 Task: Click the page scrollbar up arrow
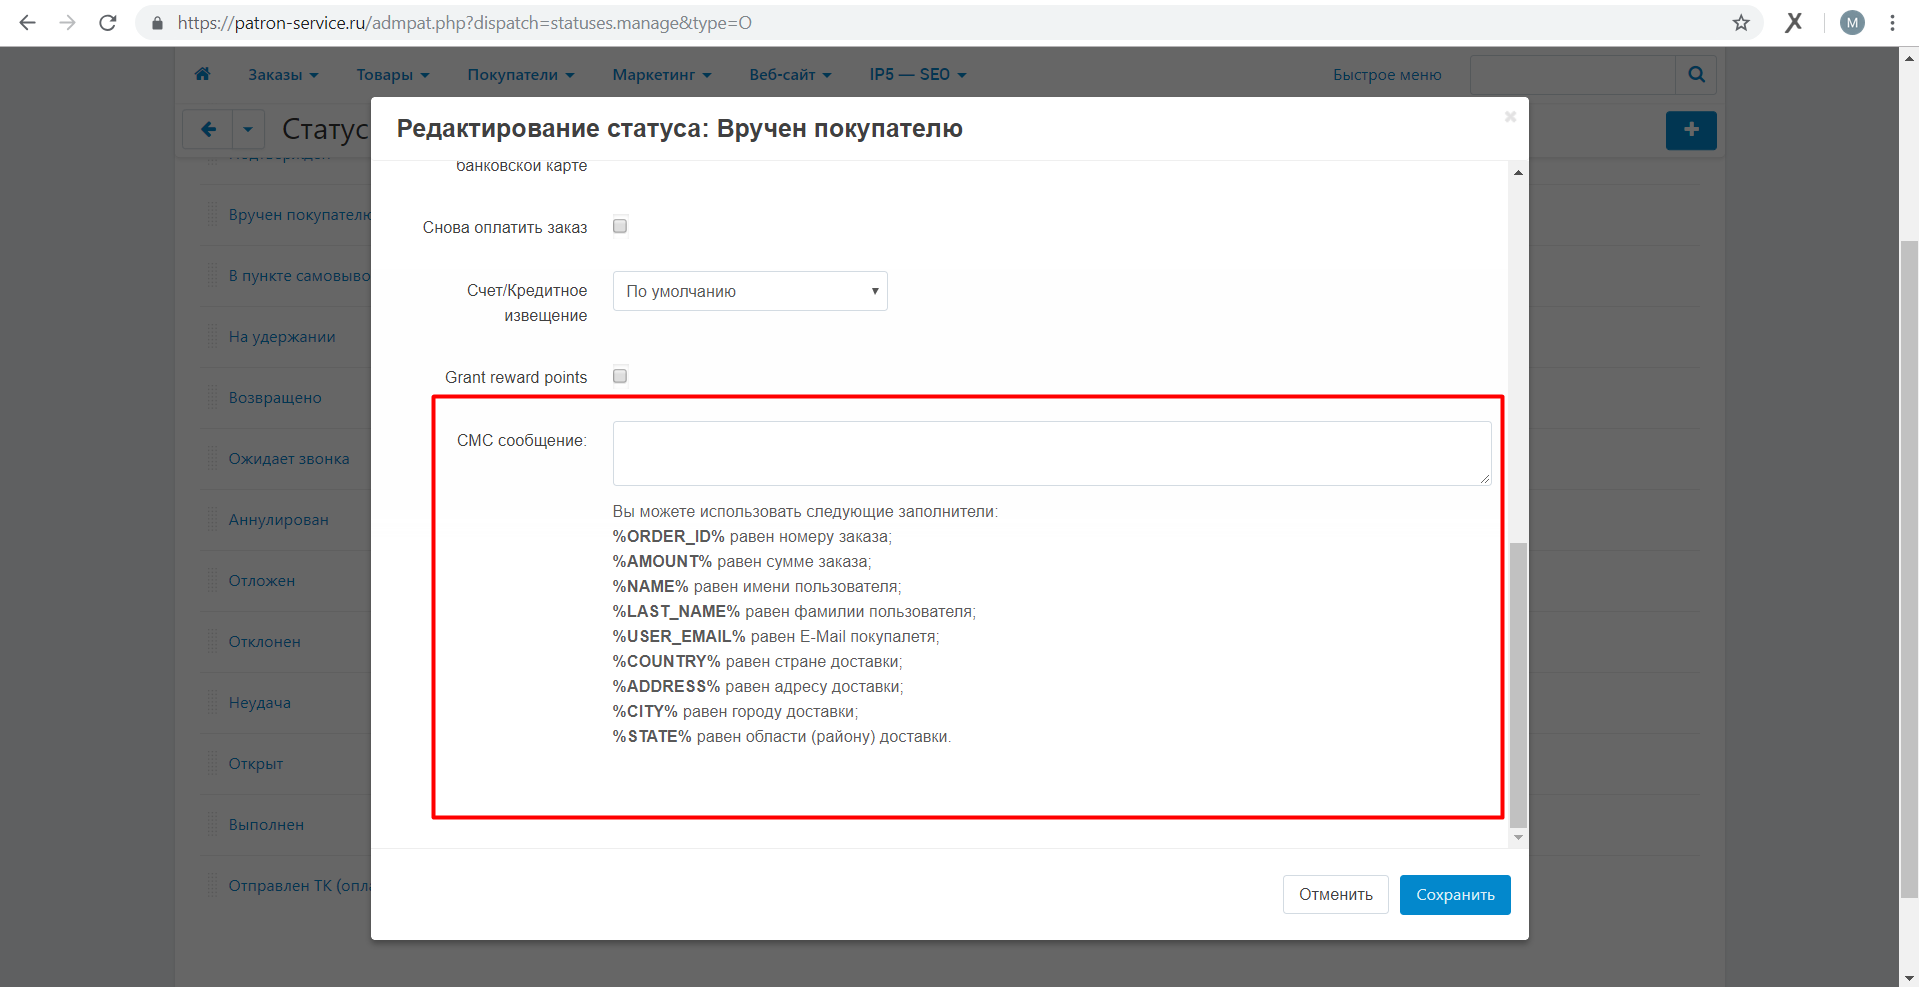(x=1909, y=58)
